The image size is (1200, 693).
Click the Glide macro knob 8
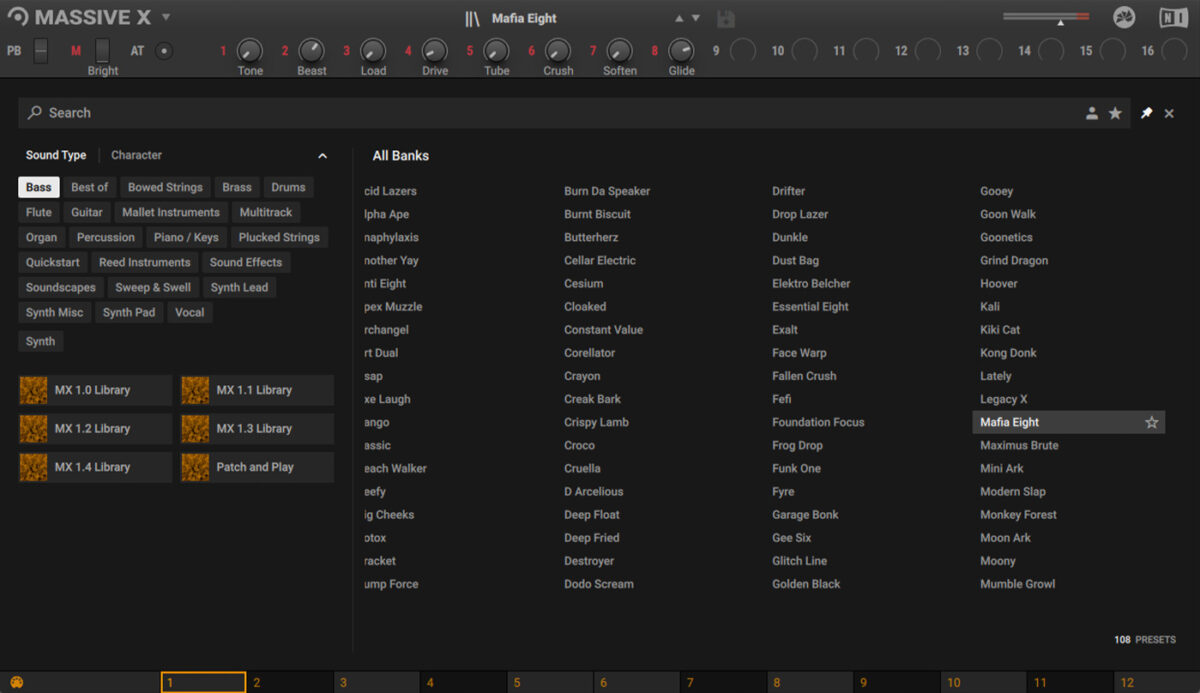click(x=681, y=51)
